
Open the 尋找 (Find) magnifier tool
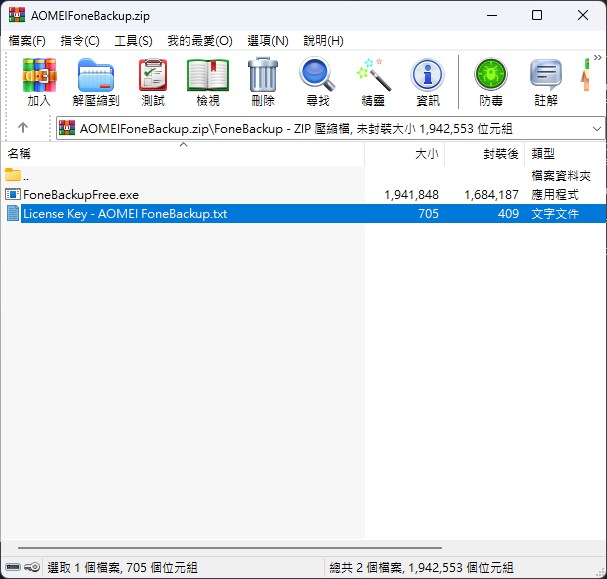[x=317, y=82]
